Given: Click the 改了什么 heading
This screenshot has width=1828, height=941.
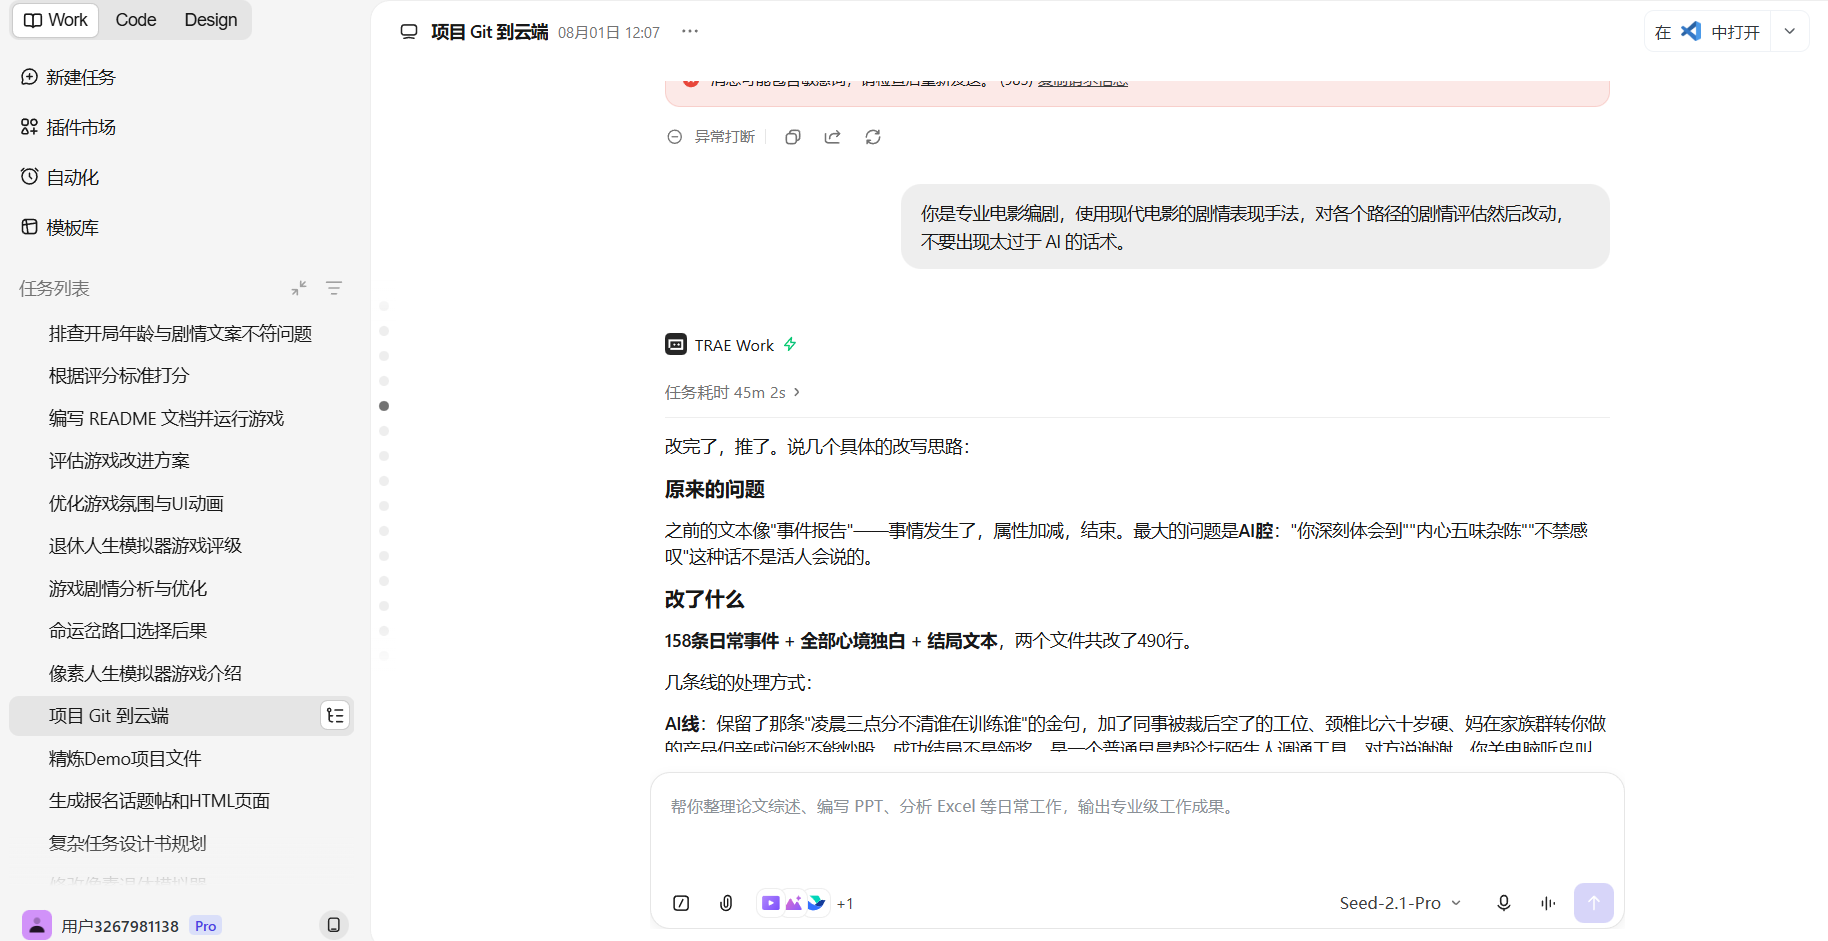Looking at the screenshot, I should click(705, 599).
